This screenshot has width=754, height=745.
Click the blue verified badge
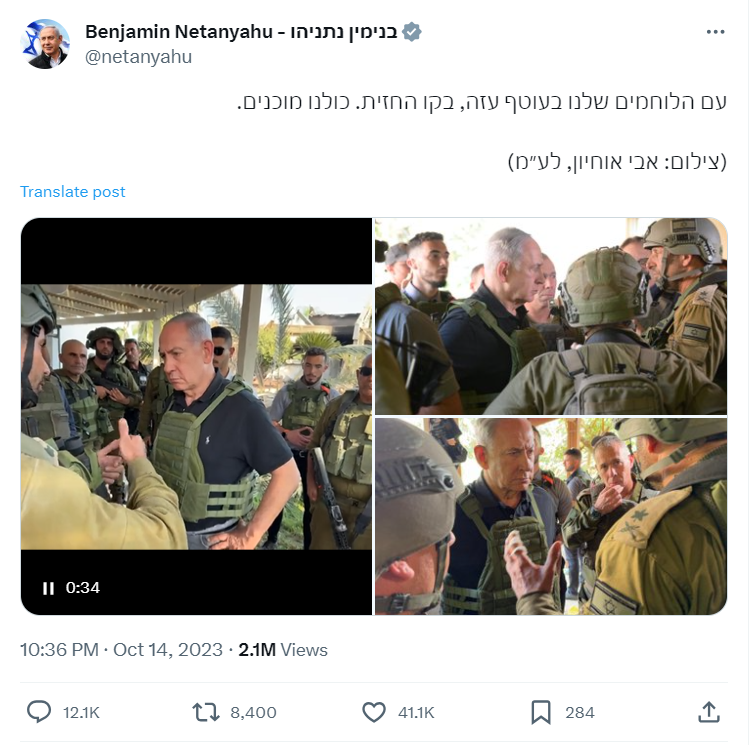click(412, 32)
